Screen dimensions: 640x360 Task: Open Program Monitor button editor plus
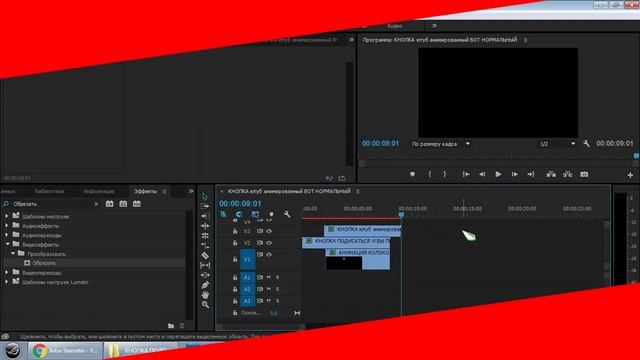tap(630, 175)
